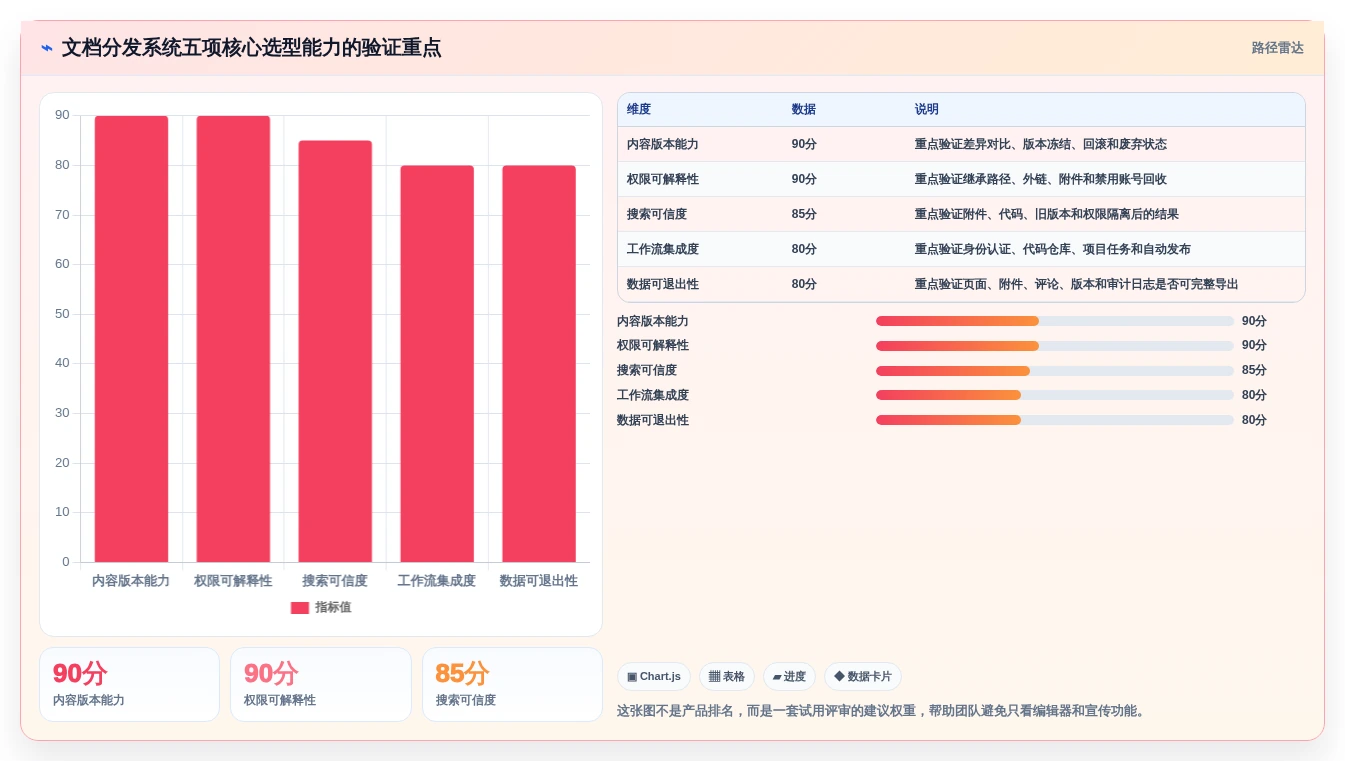Click the 指标值 legend text
Screen dimensions: 1345x761
click(x=333, y=607)
